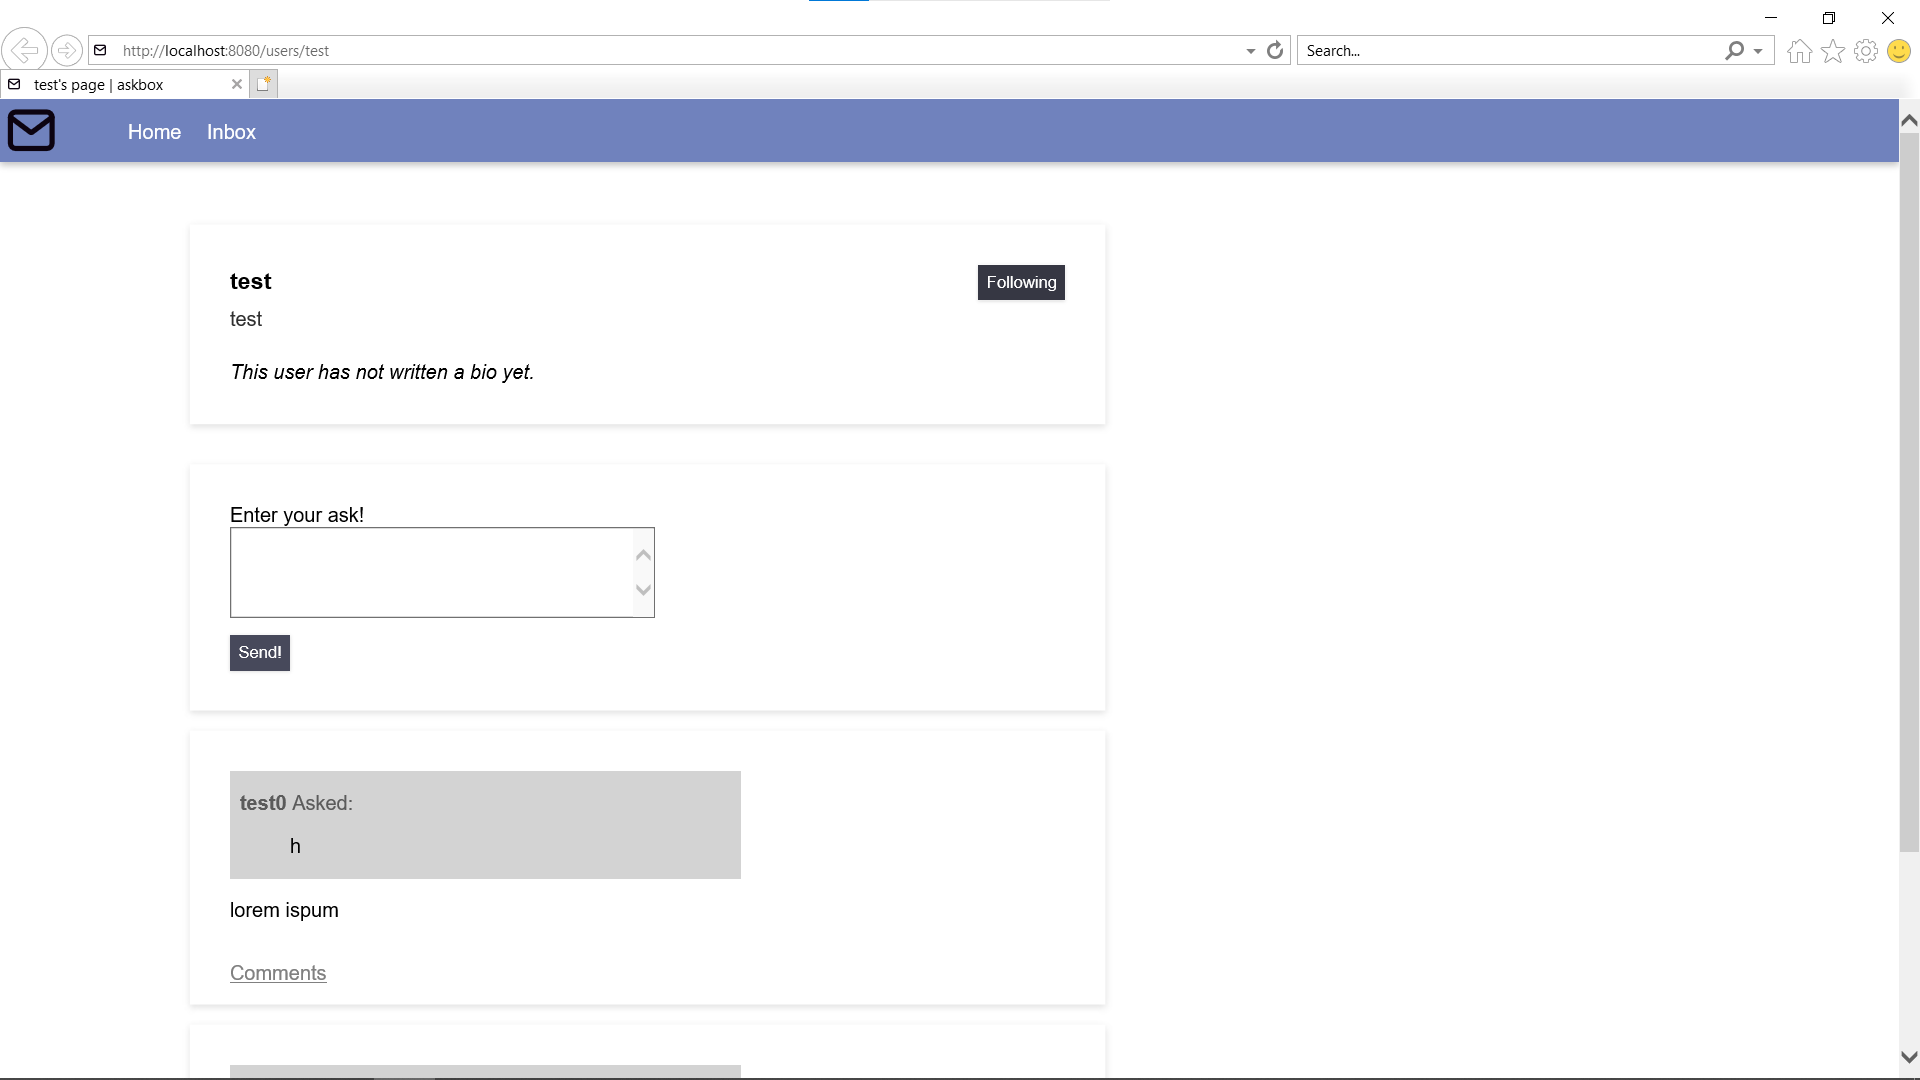
Task: Open browser settings gear icon
Action: [x=1865, y=51]
